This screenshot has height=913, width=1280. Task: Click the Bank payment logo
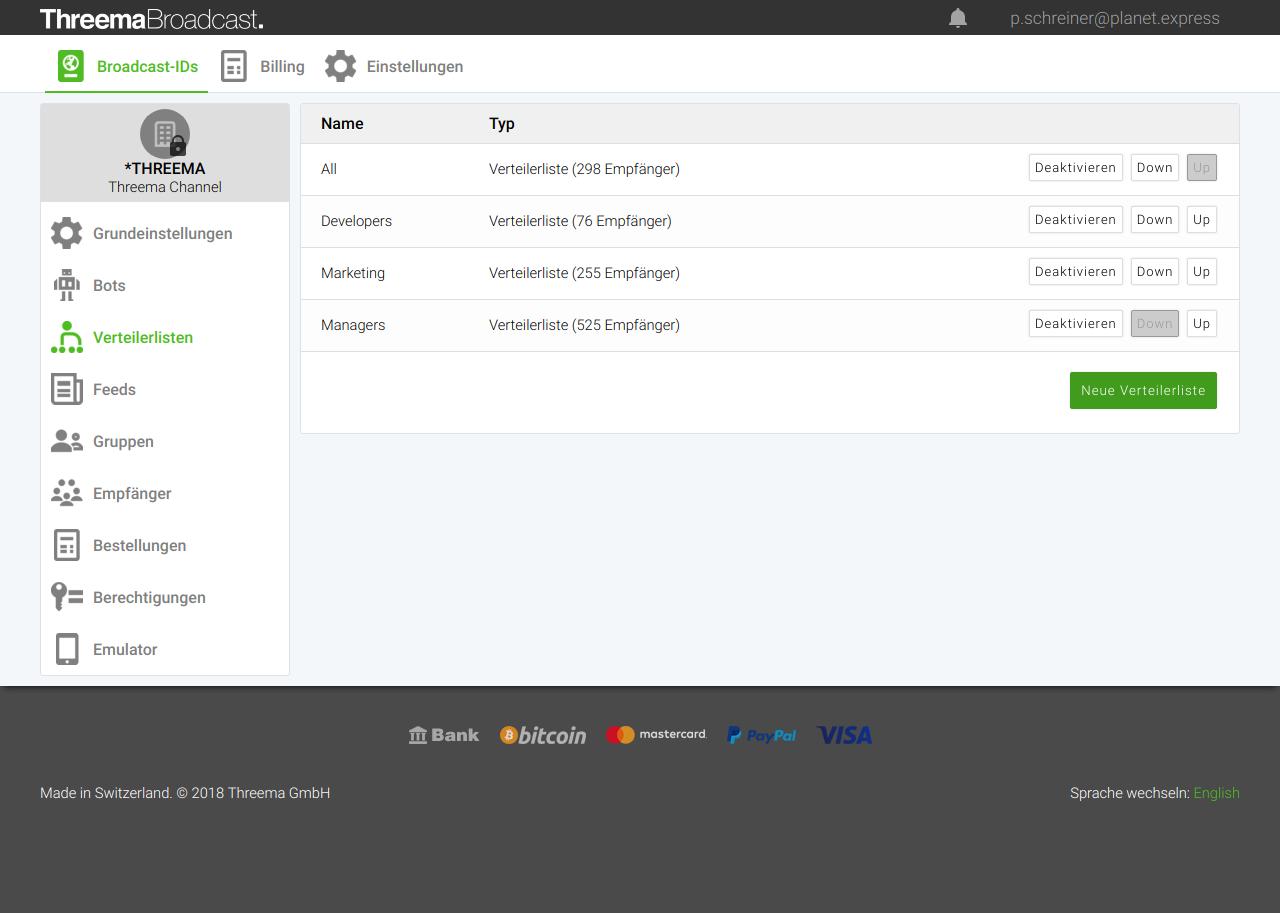pyautogui.click(x=444, y=735)
